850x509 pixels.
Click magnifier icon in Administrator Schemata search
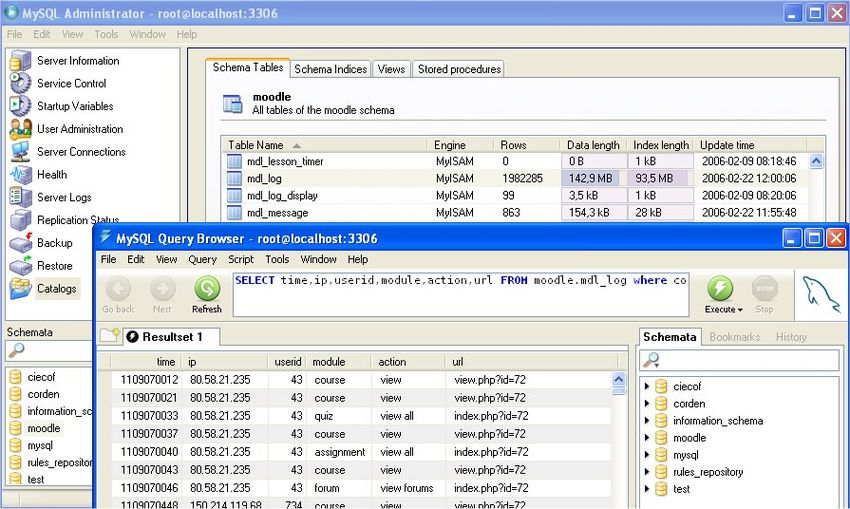click(16, 350)
